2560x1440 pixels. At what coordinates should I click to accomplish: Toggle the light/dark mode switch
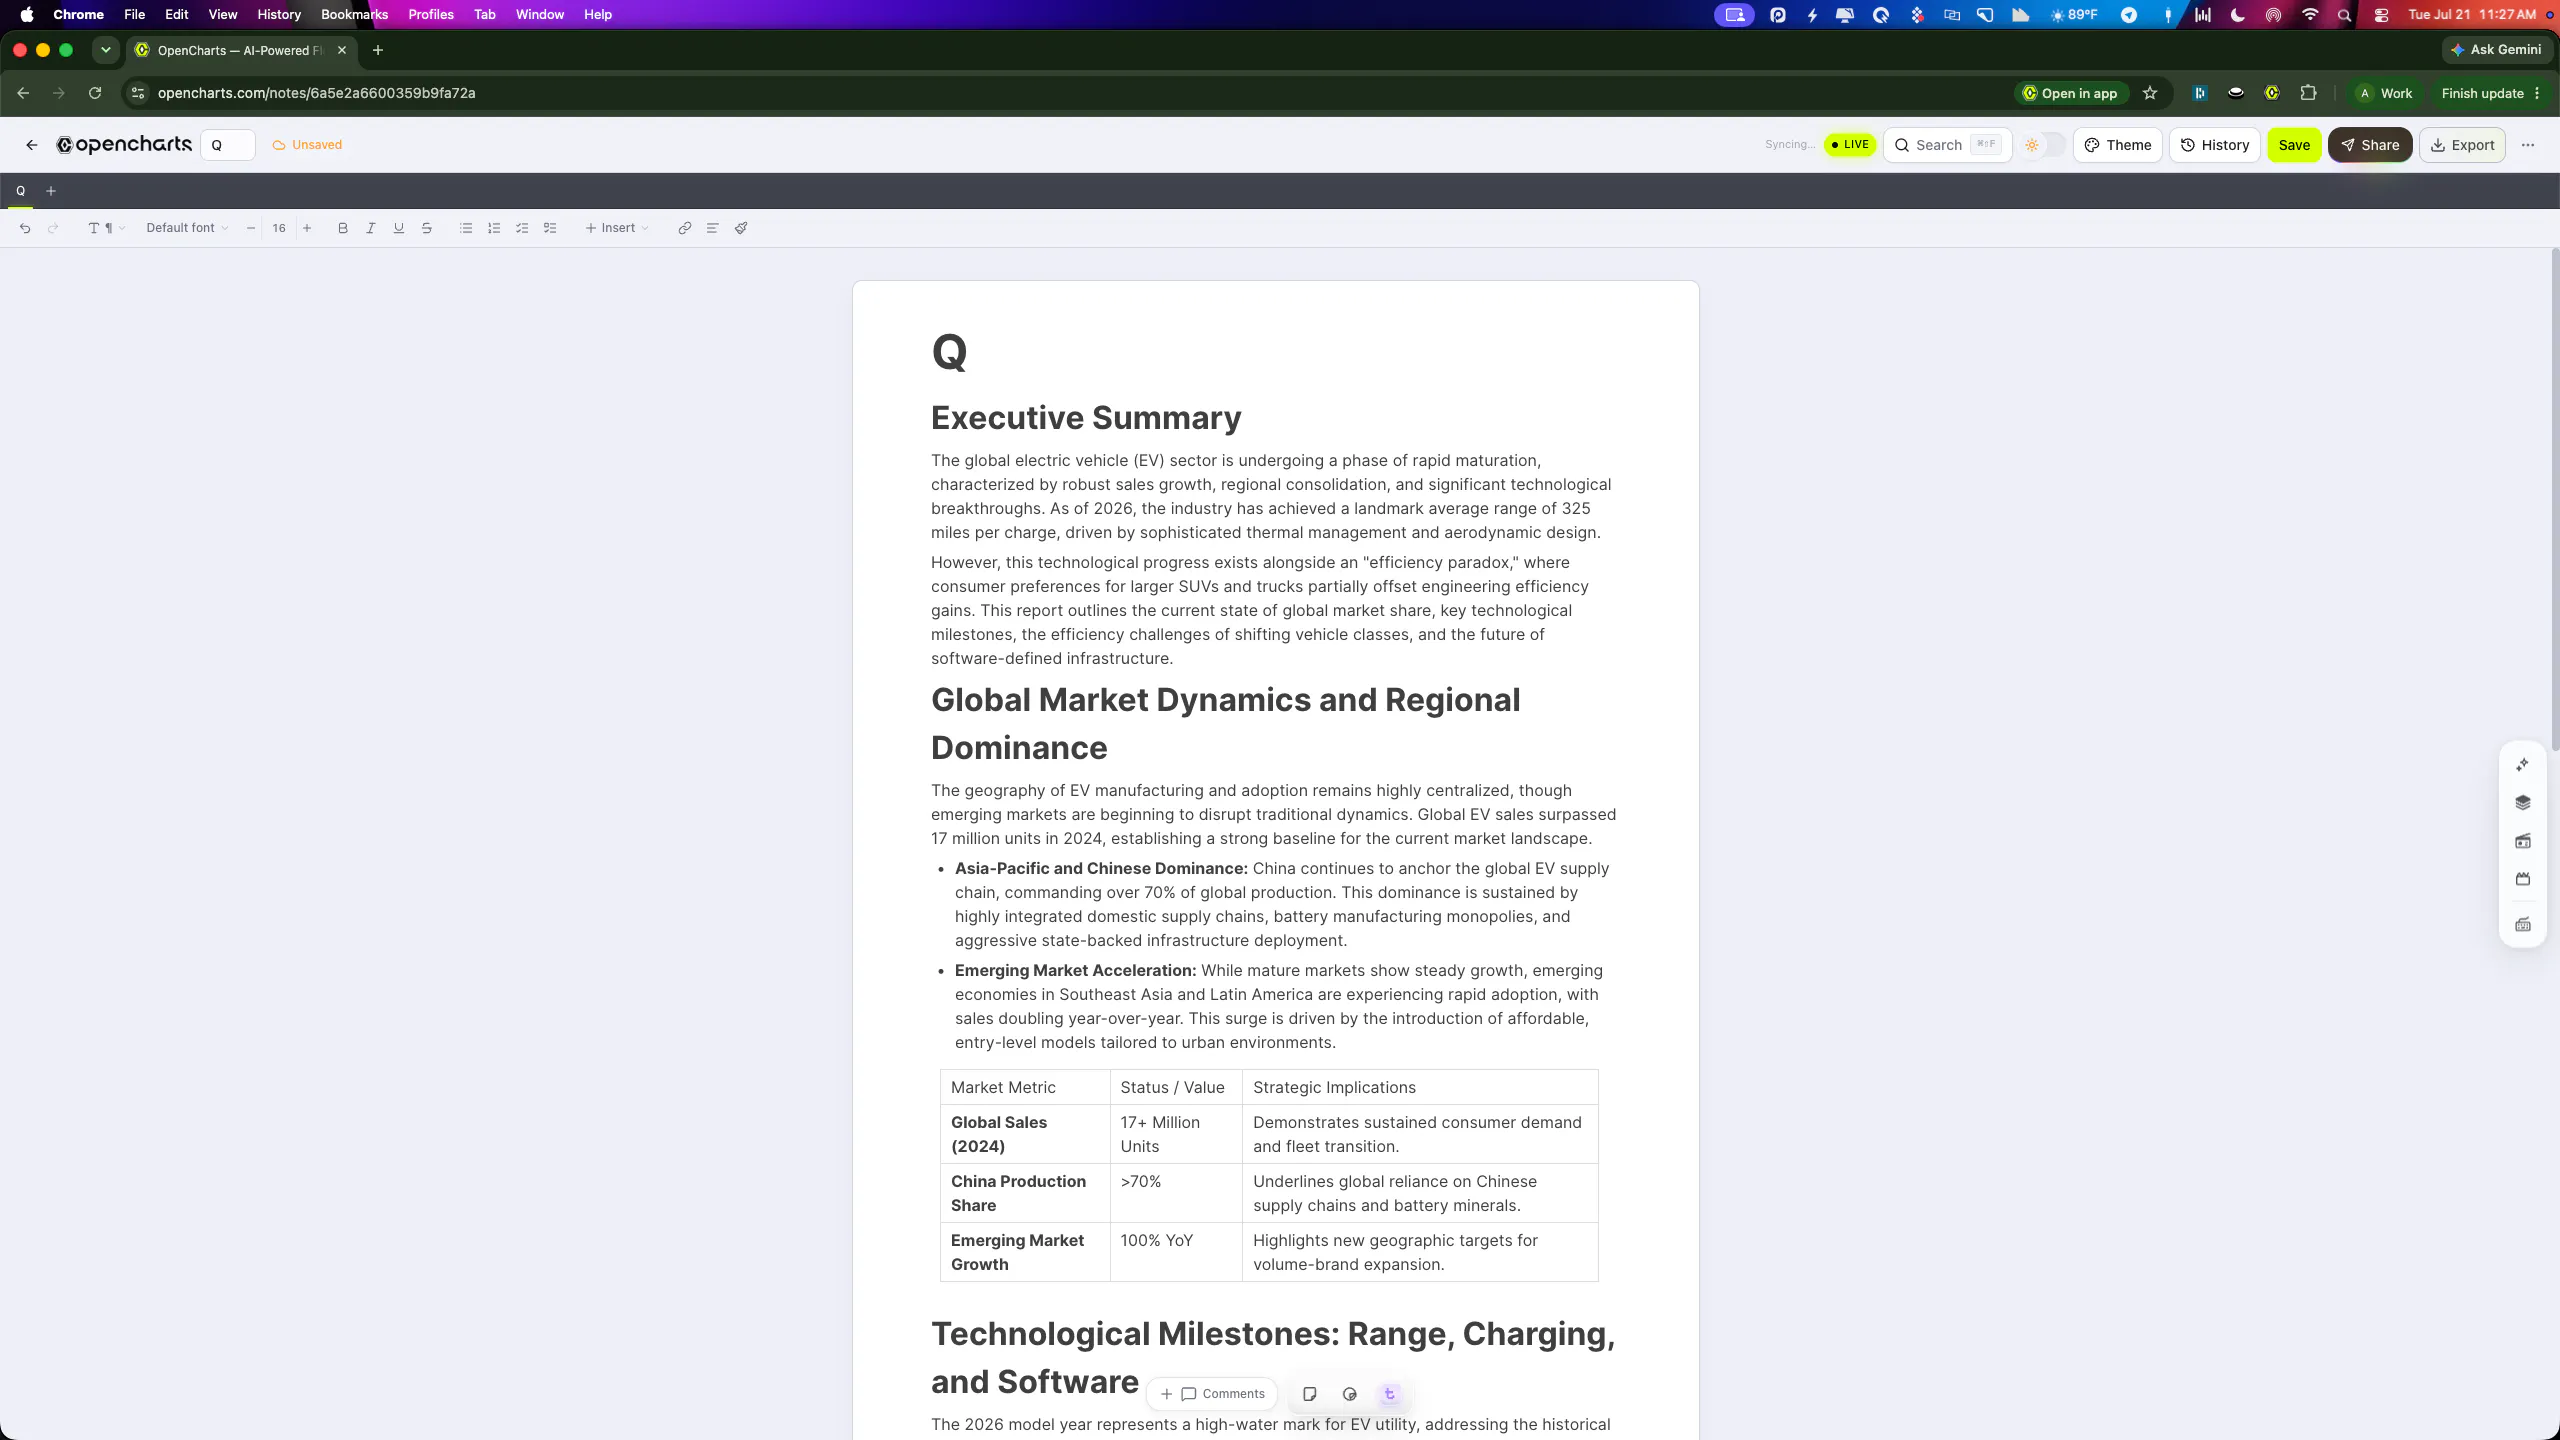pos(2043,145)
